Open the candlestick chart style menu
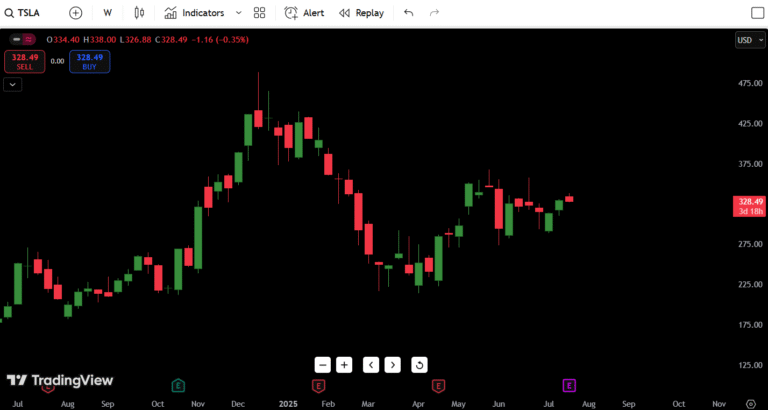Screen dimensions: 768x410 (x=140, y=13)
